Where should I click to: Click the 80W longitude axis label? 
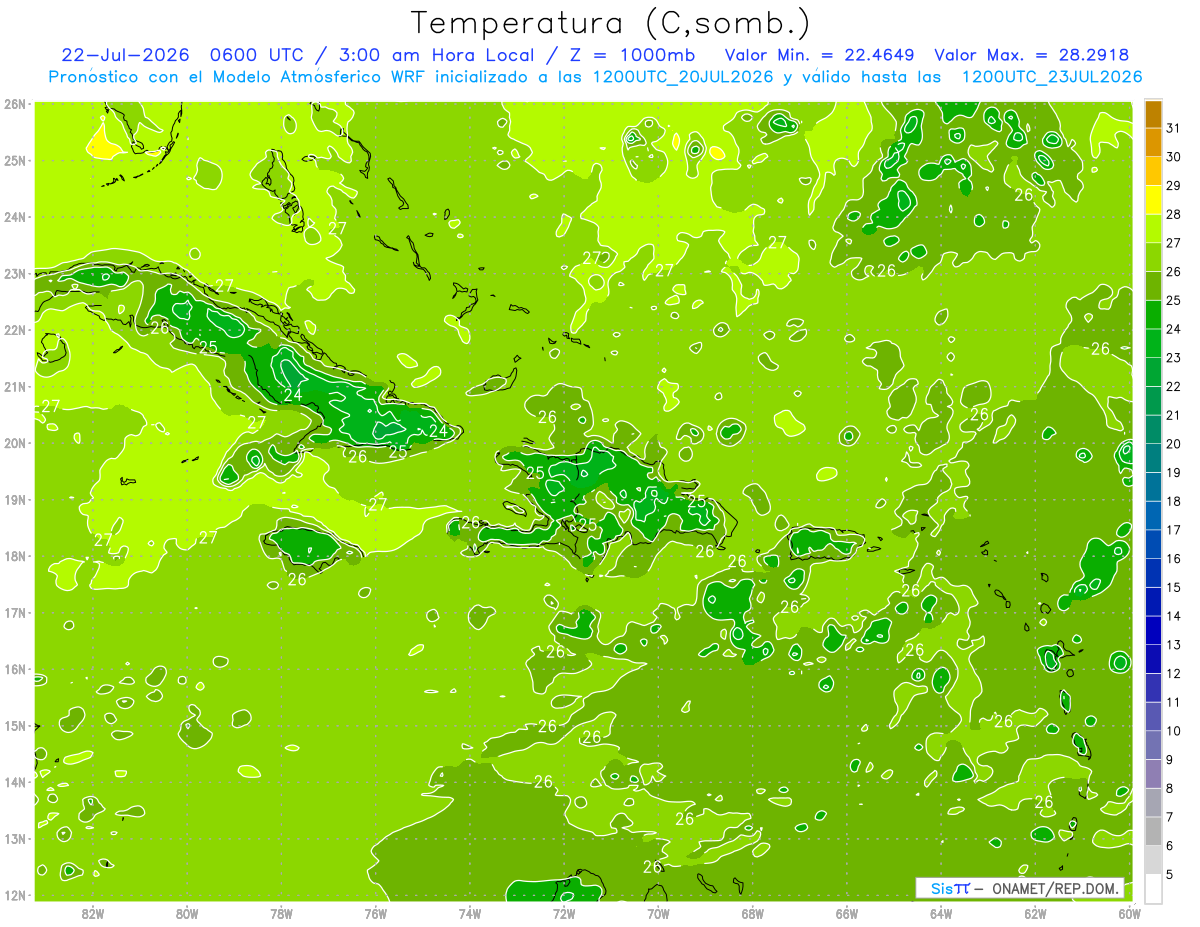click(x=187, y=913)
